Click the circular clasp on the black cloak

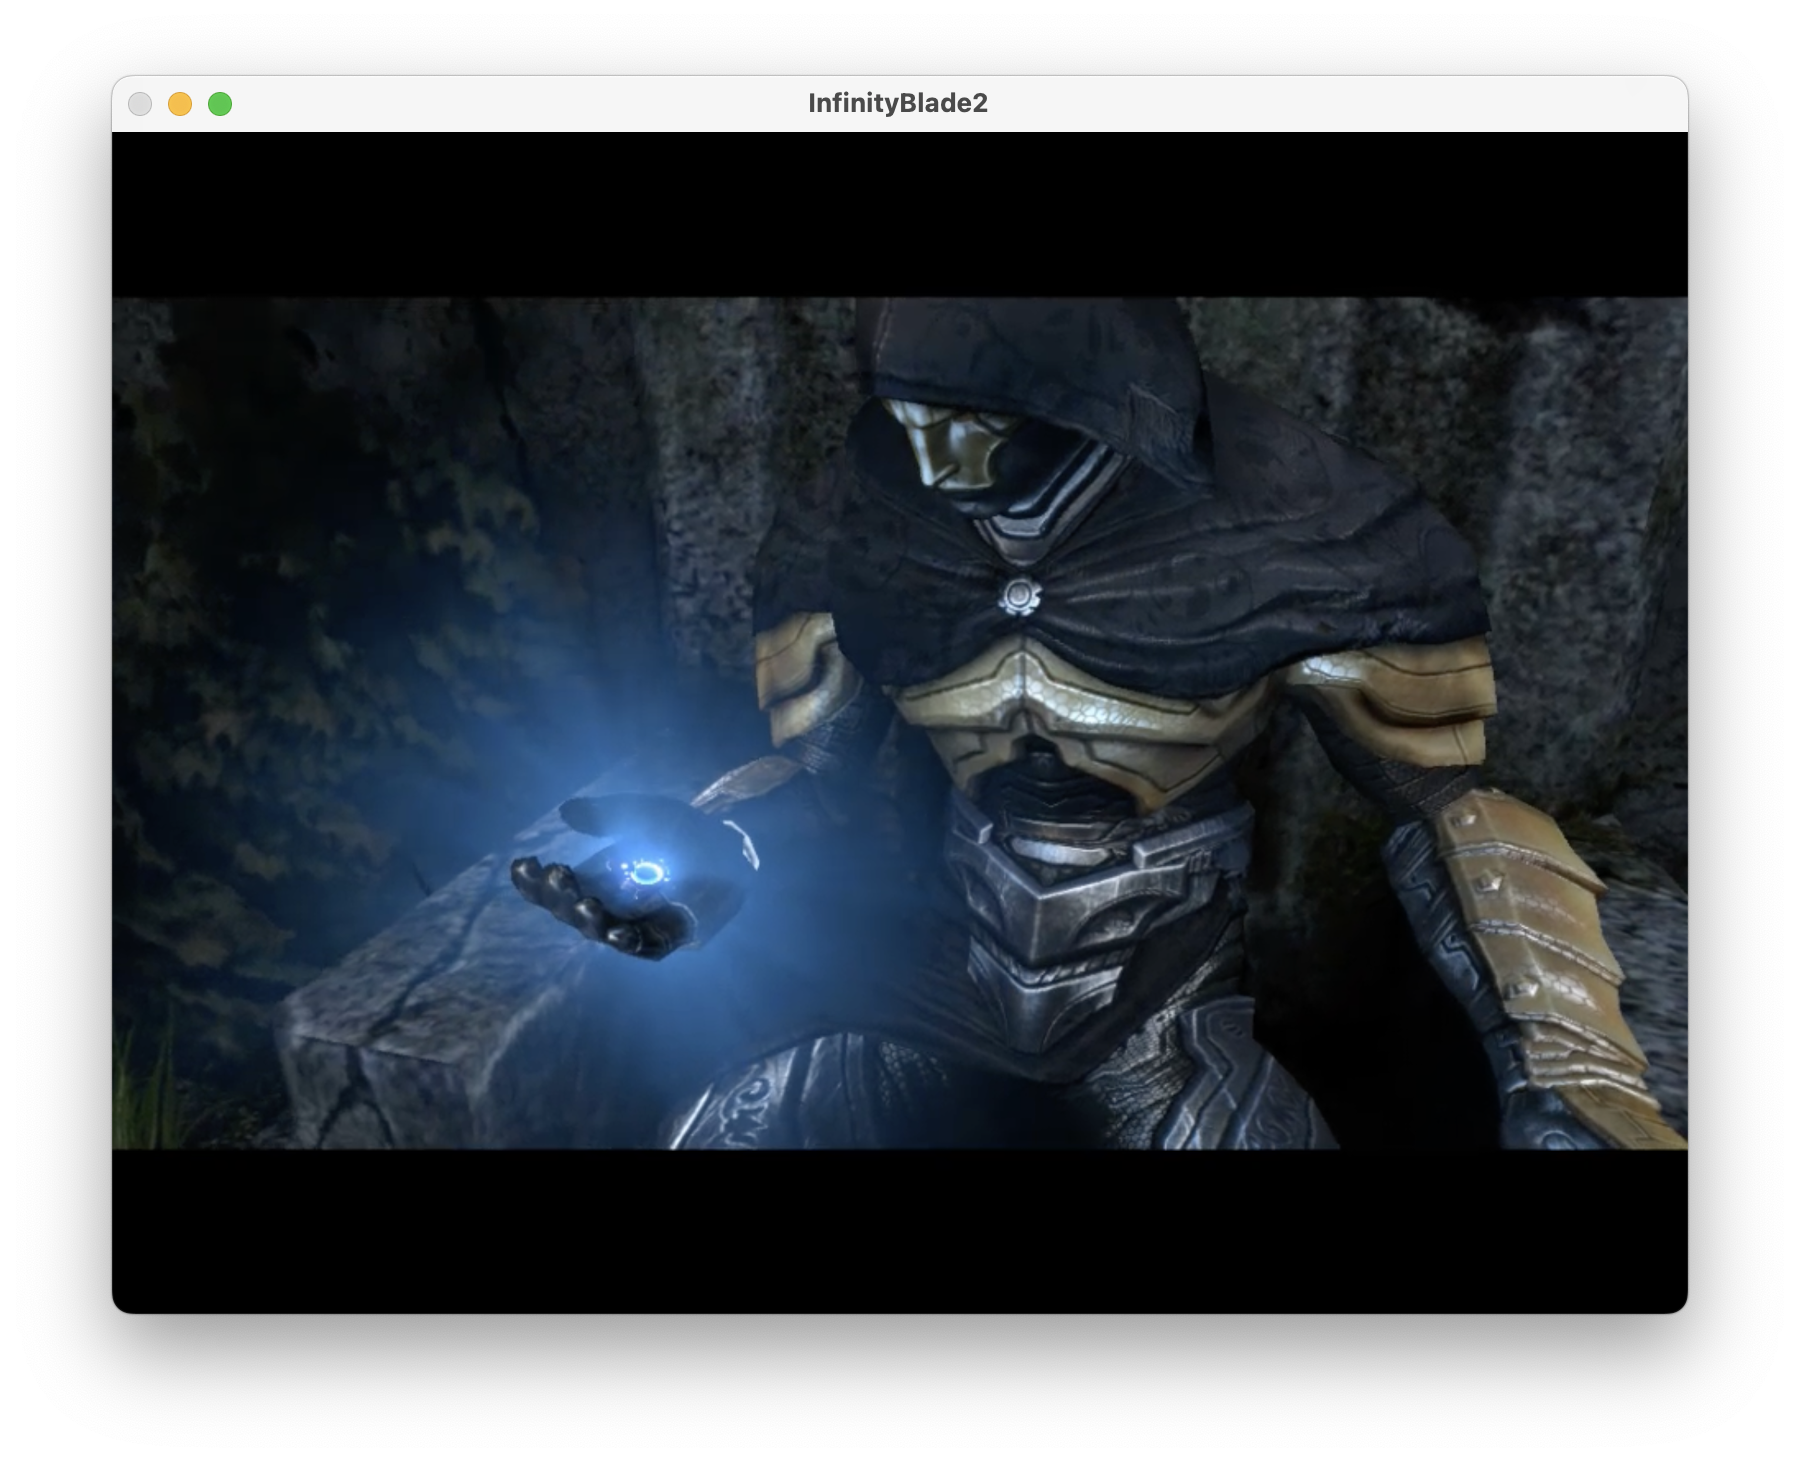(x=1020, y=597)
